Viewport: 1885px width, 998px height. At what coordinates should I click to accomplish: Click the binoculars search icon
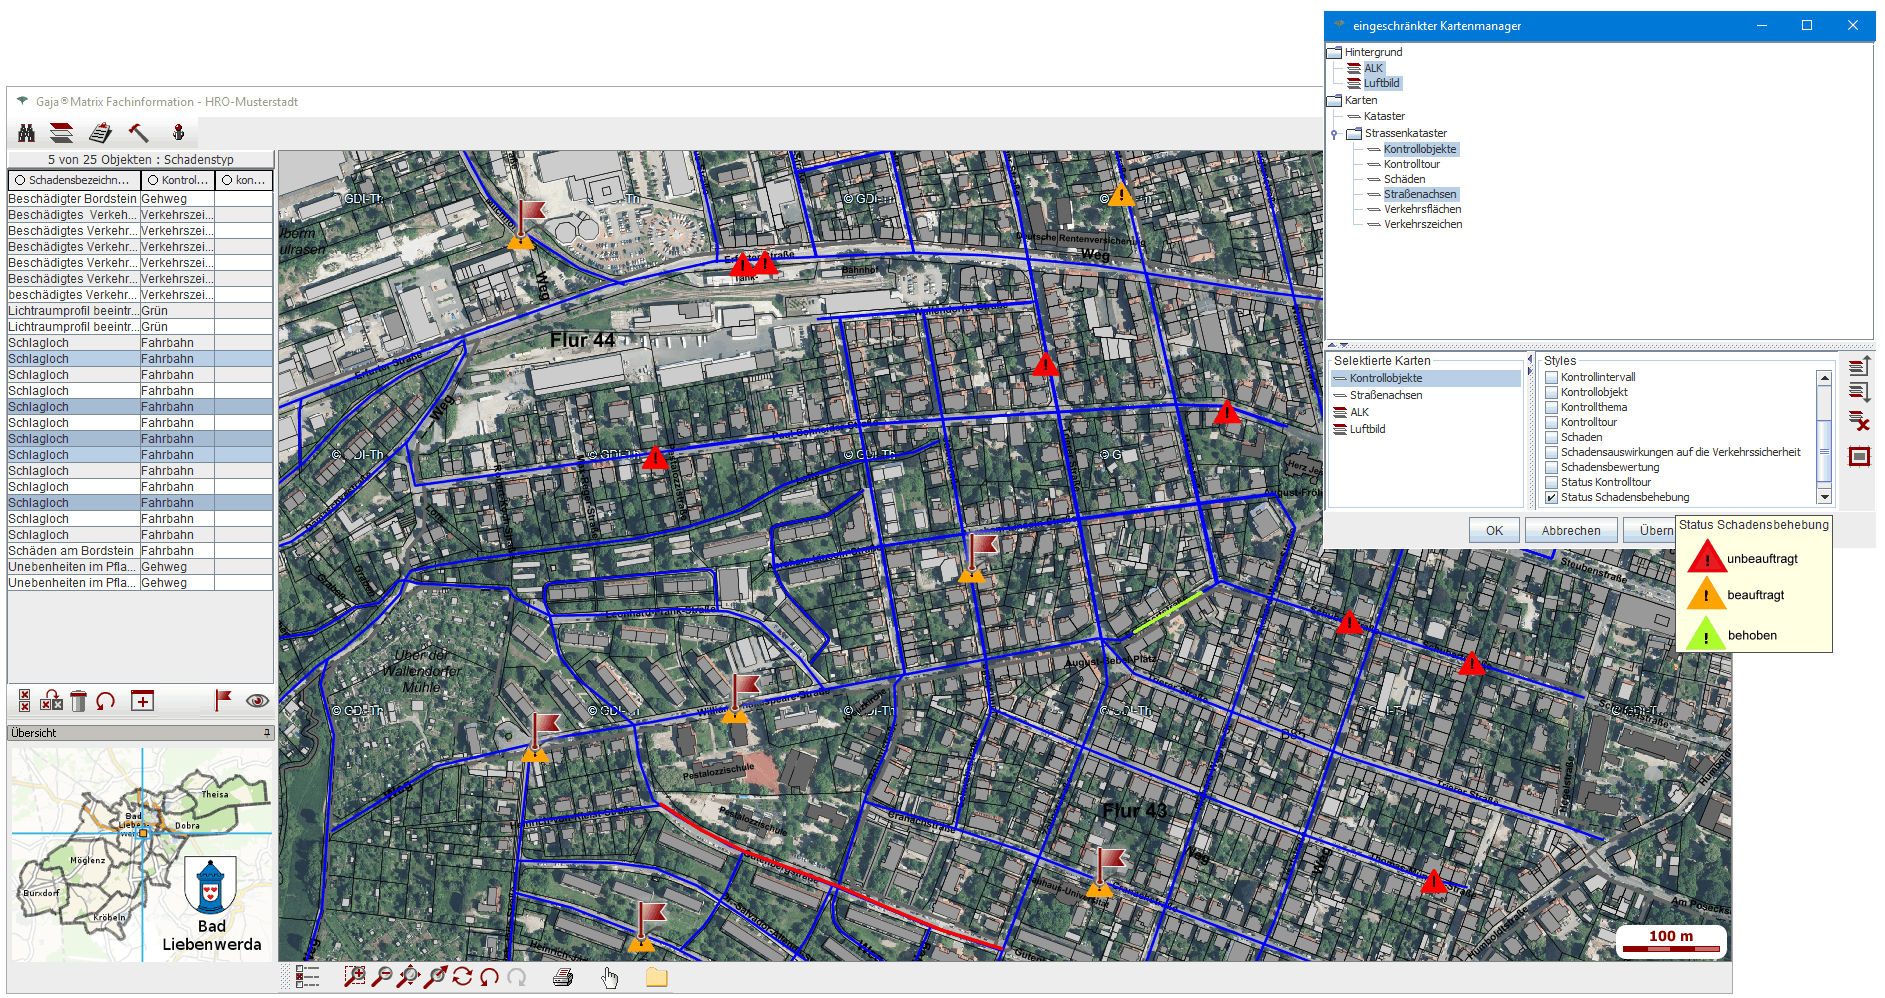click(27, 133)
